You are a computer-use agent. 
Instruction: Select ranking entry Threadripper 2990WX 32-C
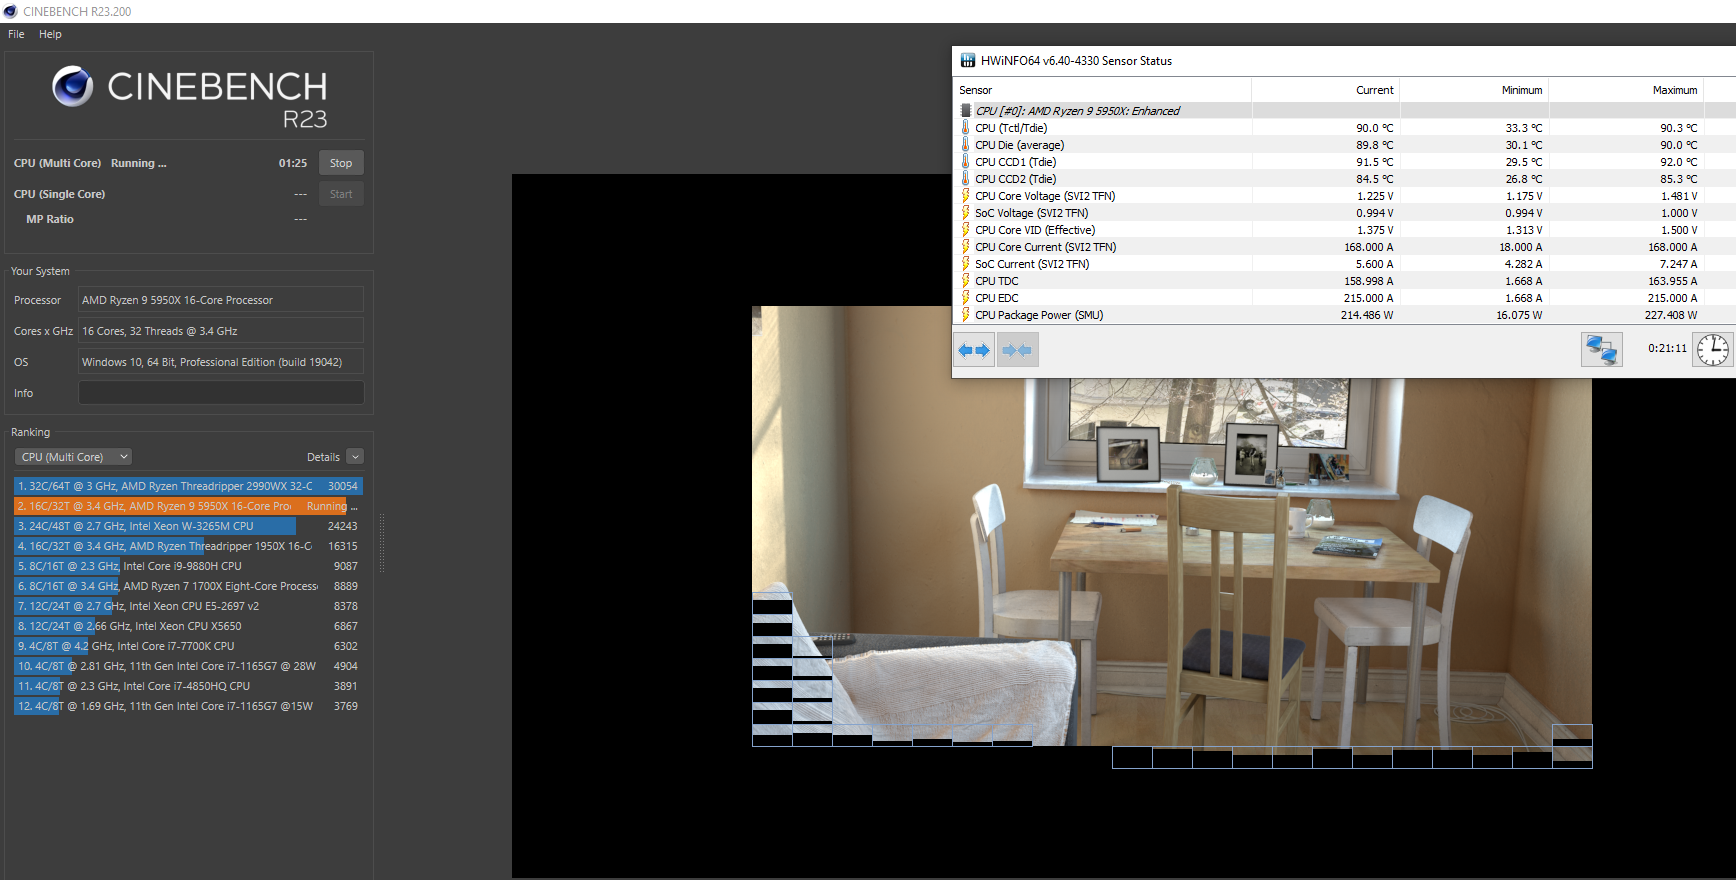(x=188, y=486)
